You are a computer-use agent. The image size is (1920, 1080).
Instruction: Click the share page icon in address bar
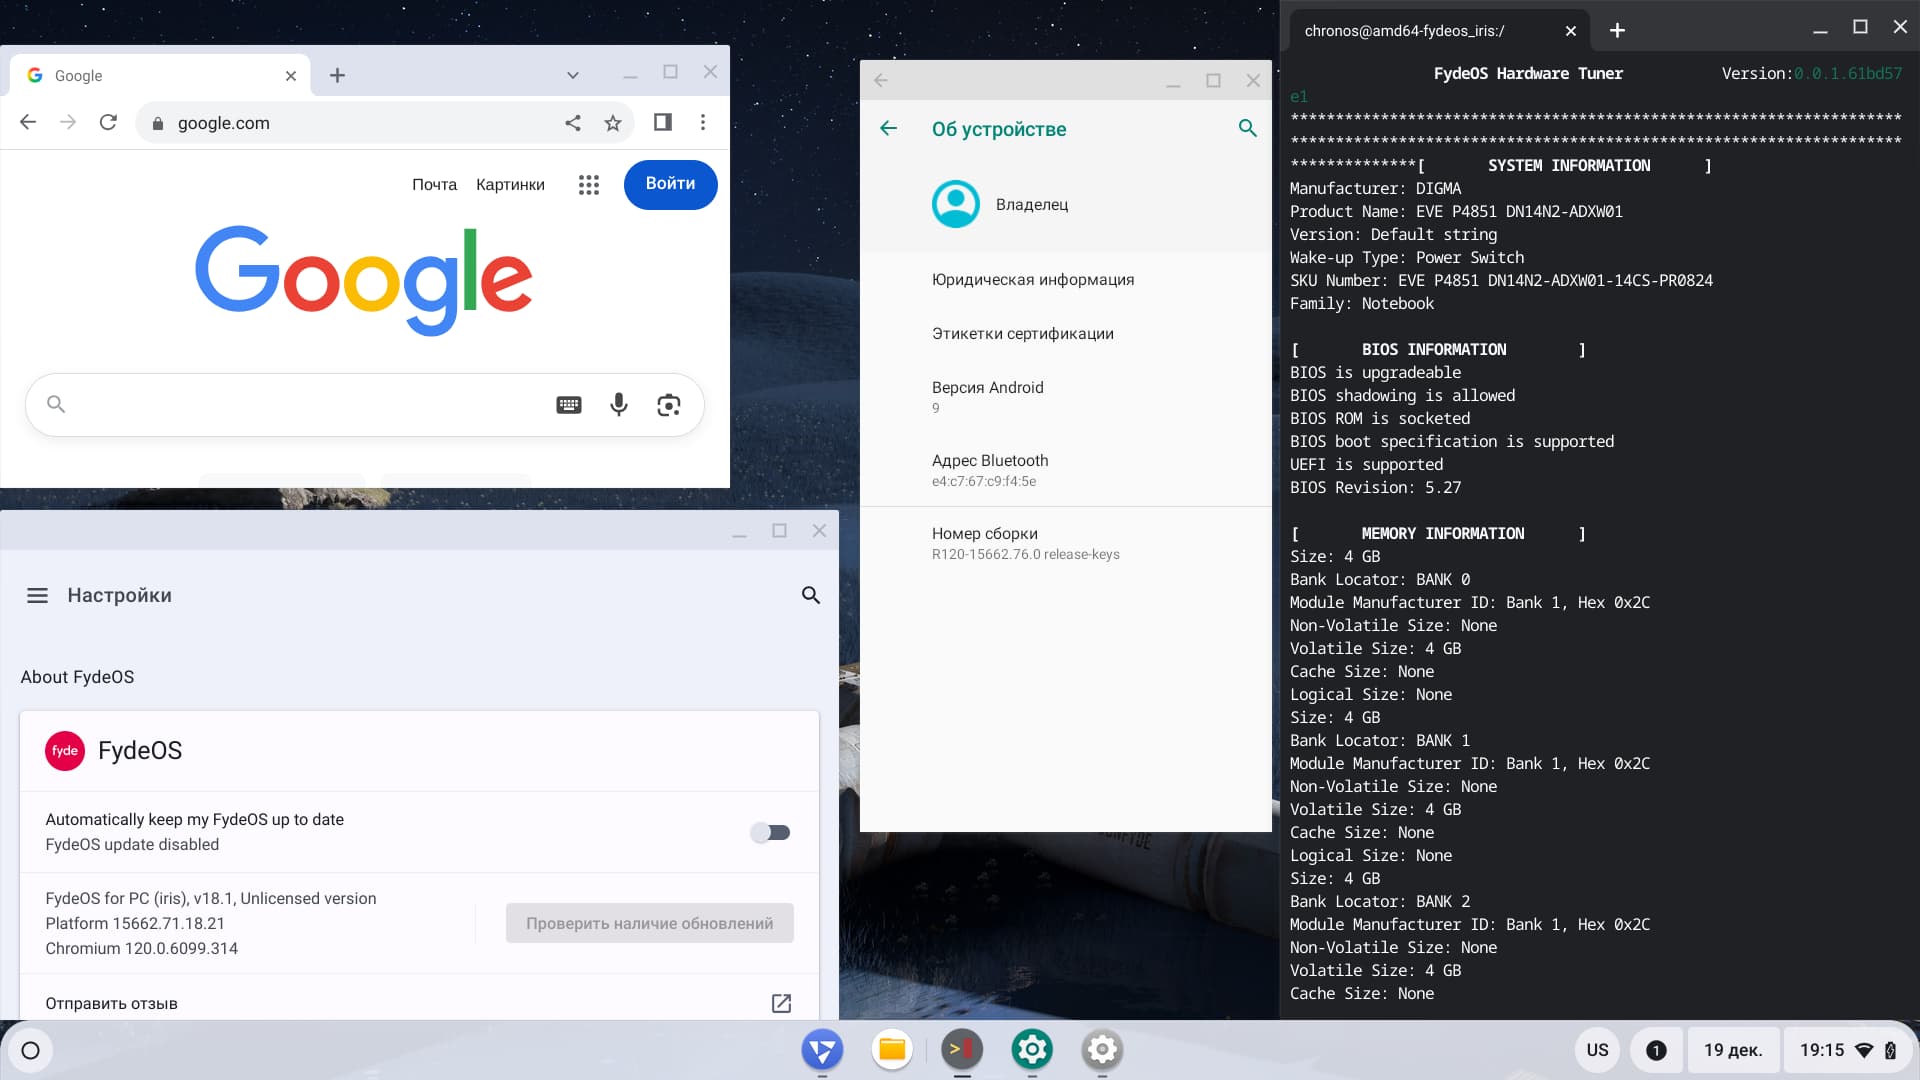click(x=573, y=123)
